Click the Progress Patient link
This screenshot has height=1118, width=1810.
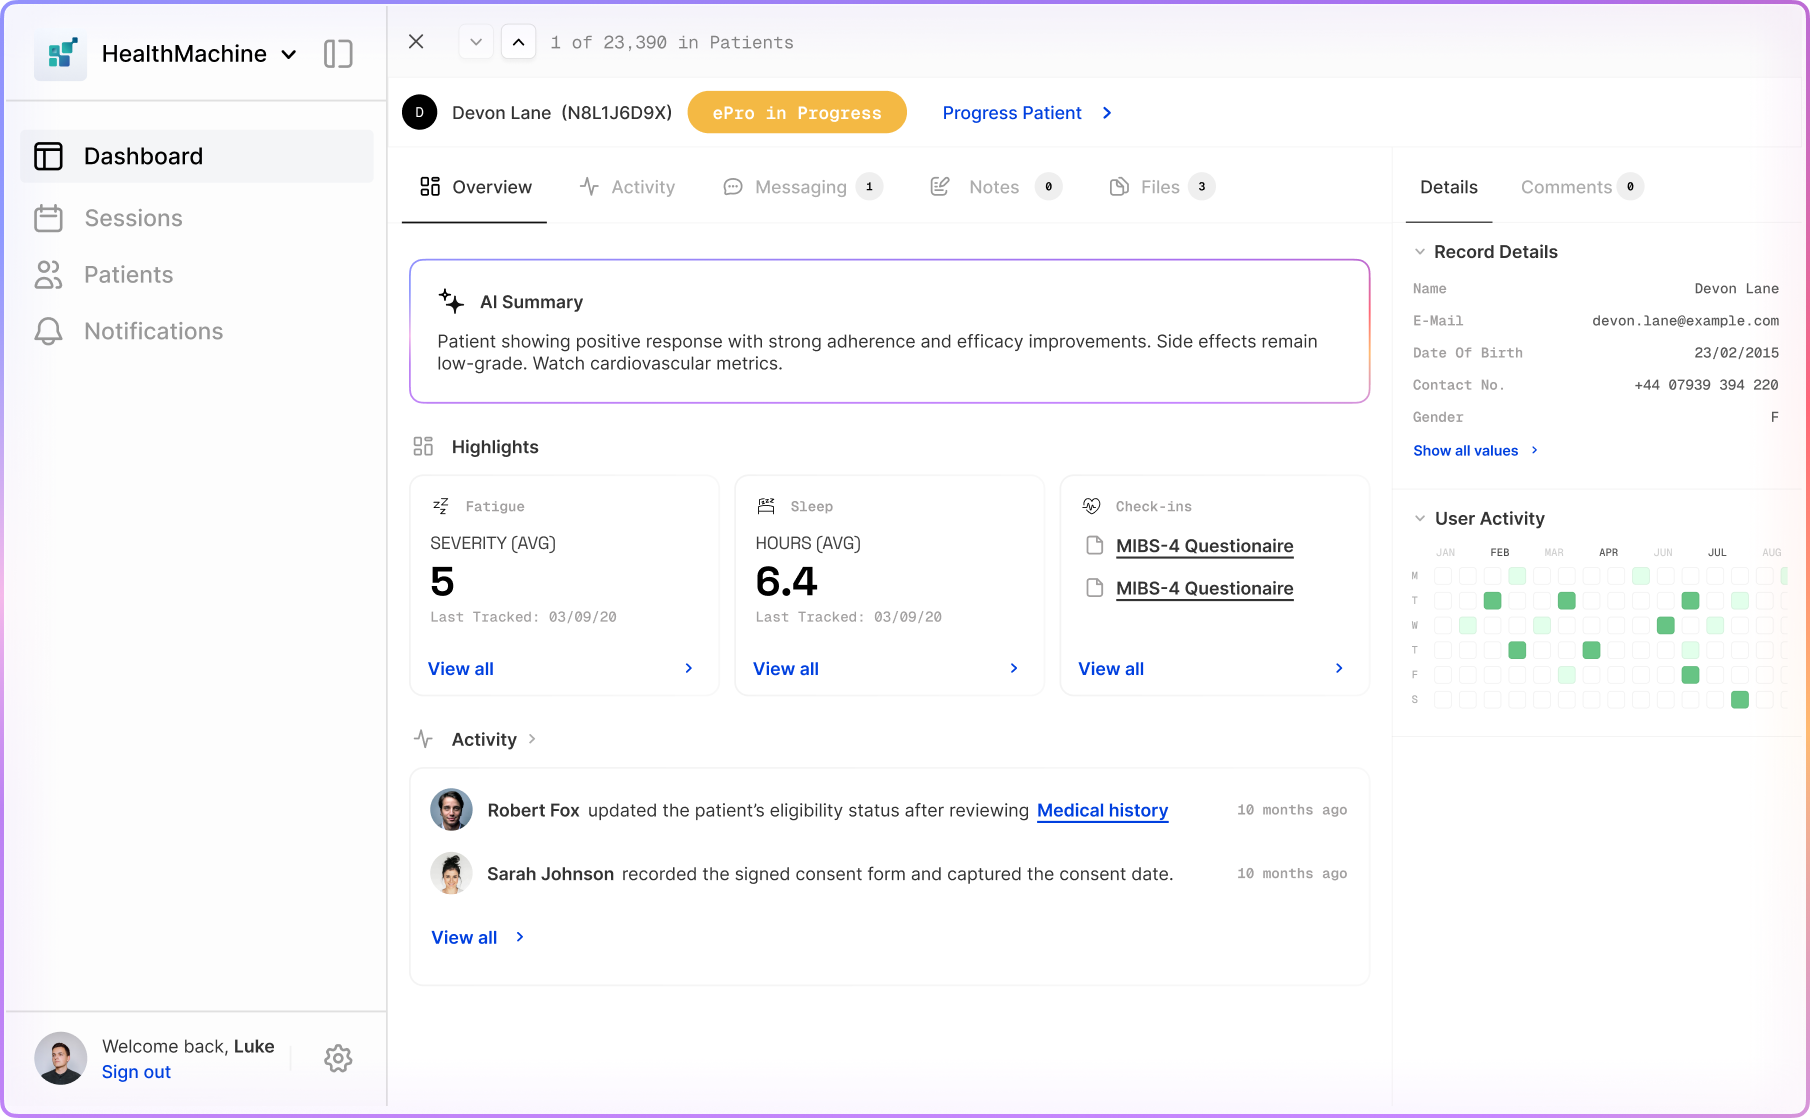(x=1012, y=113)
